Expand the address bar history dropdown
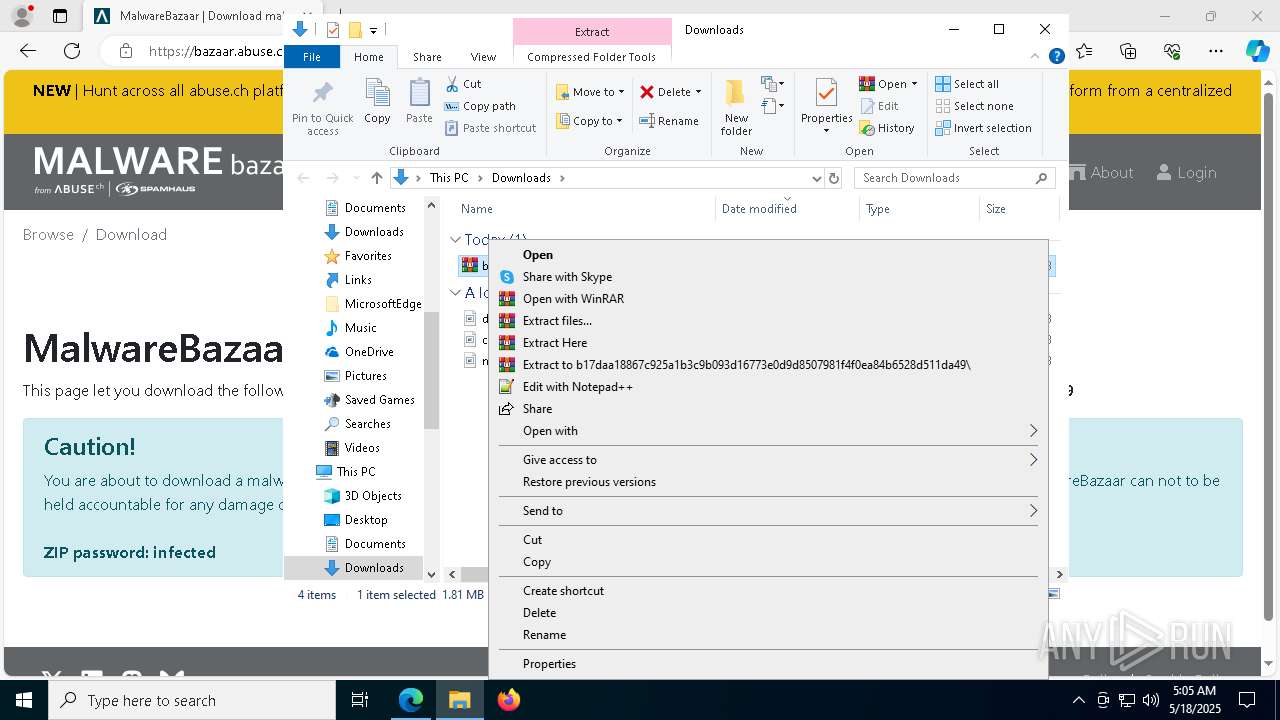Image resolution: width=1280 pixels, height=720 pixels. [x=816, y=178]
